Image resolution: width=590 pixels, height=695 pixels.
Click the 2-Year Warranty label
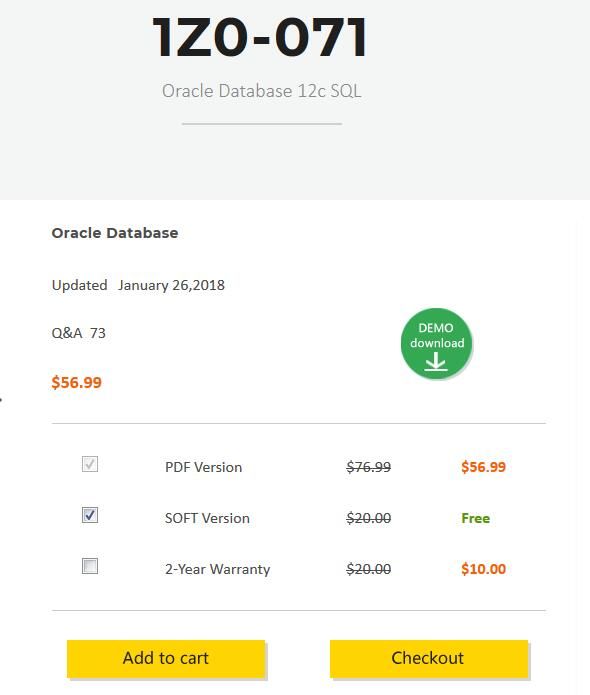[217, 569]
